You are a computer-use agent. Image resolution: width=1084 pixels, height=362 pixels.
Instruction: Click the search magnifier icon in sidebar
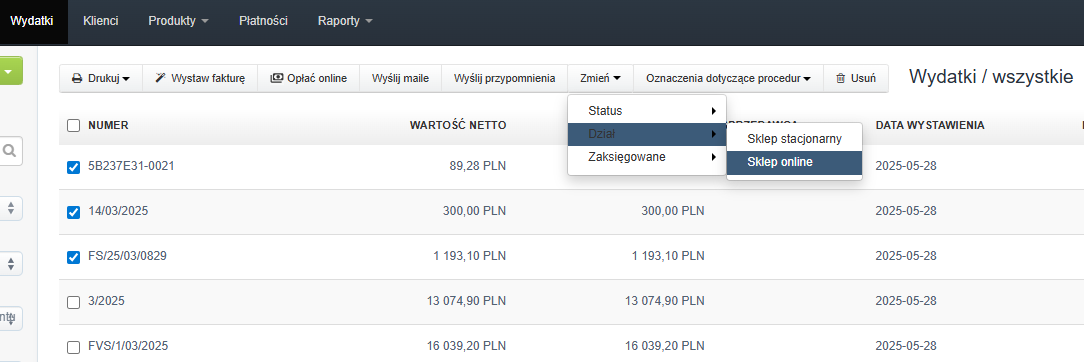coord(10,151)
